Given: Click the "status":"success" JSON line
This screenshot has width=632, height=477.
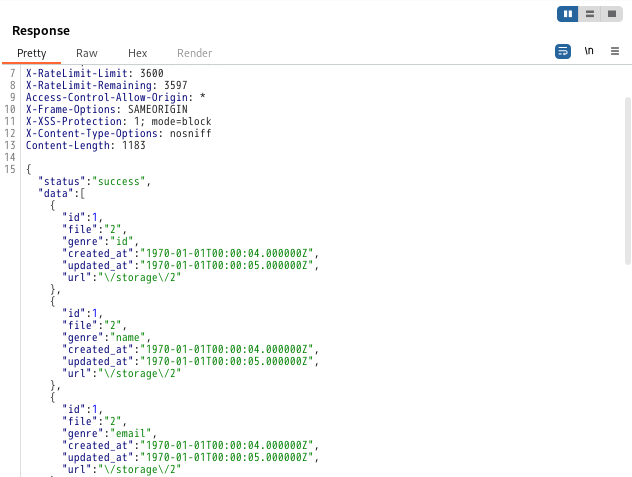Looking at the screenshot, I should [94, 181].
